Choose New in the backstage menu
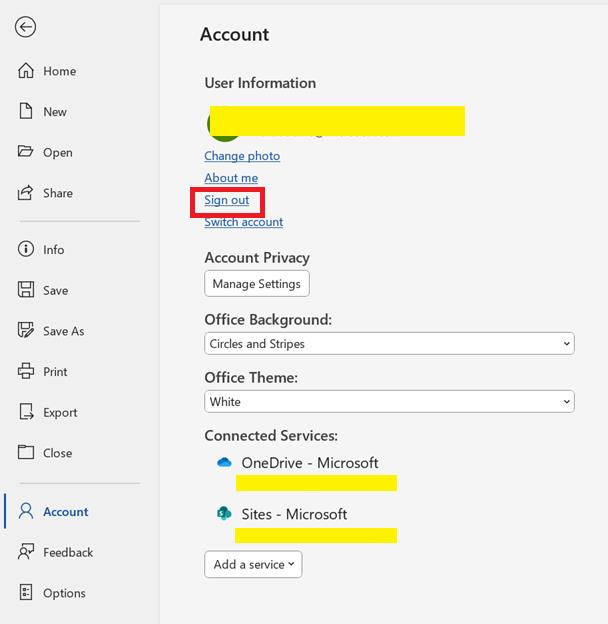608x624 pixels. tap(55, 112)
